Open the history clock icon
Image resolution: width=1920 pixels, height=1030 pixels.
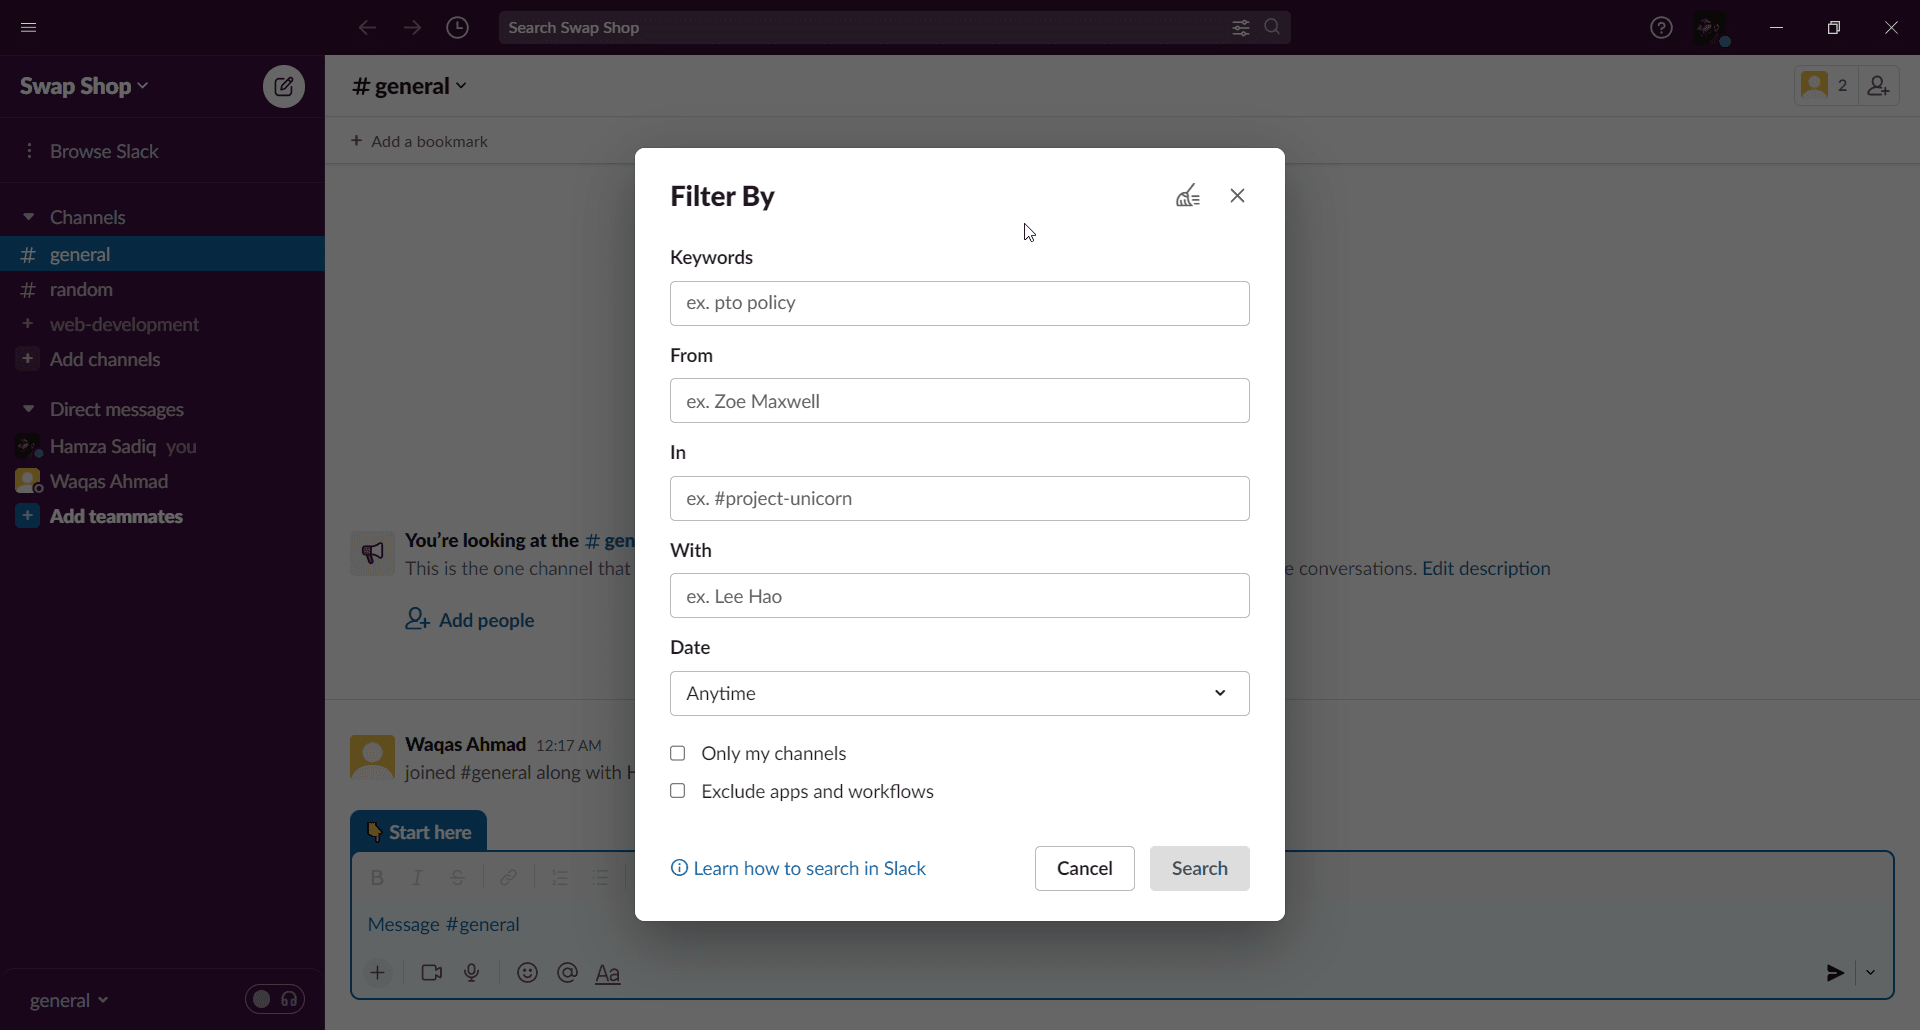458,28
